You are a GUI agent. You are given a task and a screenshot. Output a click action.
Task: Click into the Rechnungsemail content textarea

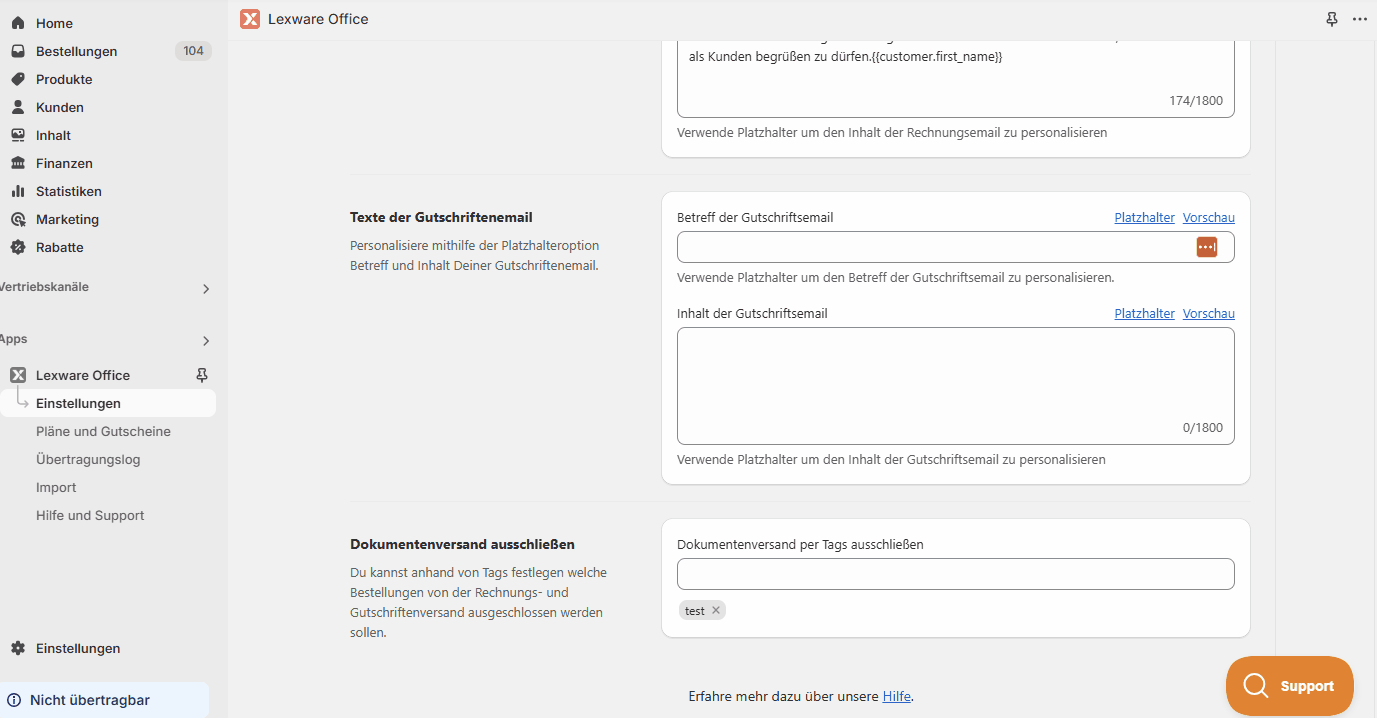pos(956,78)
